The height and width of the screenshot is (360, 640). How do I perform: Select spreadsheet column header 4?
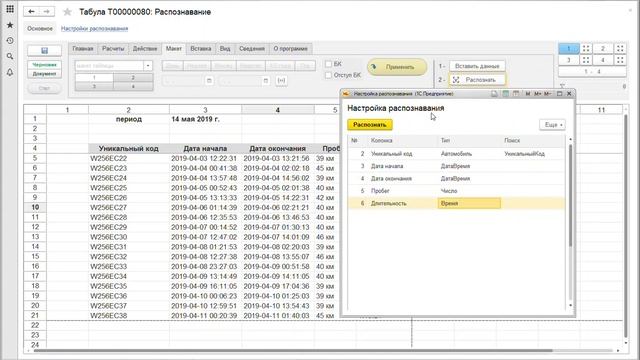coord(278,110)
